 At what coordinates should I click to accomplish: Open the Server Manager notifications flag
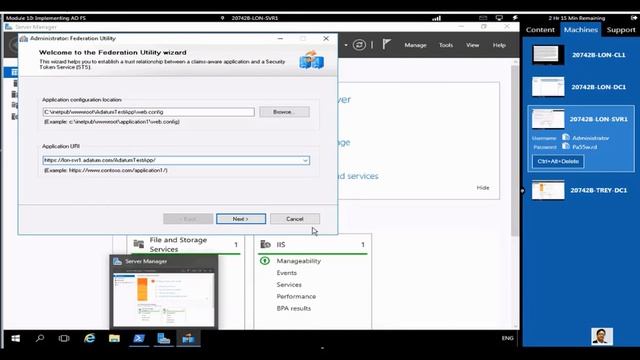(x=386, y=44)
